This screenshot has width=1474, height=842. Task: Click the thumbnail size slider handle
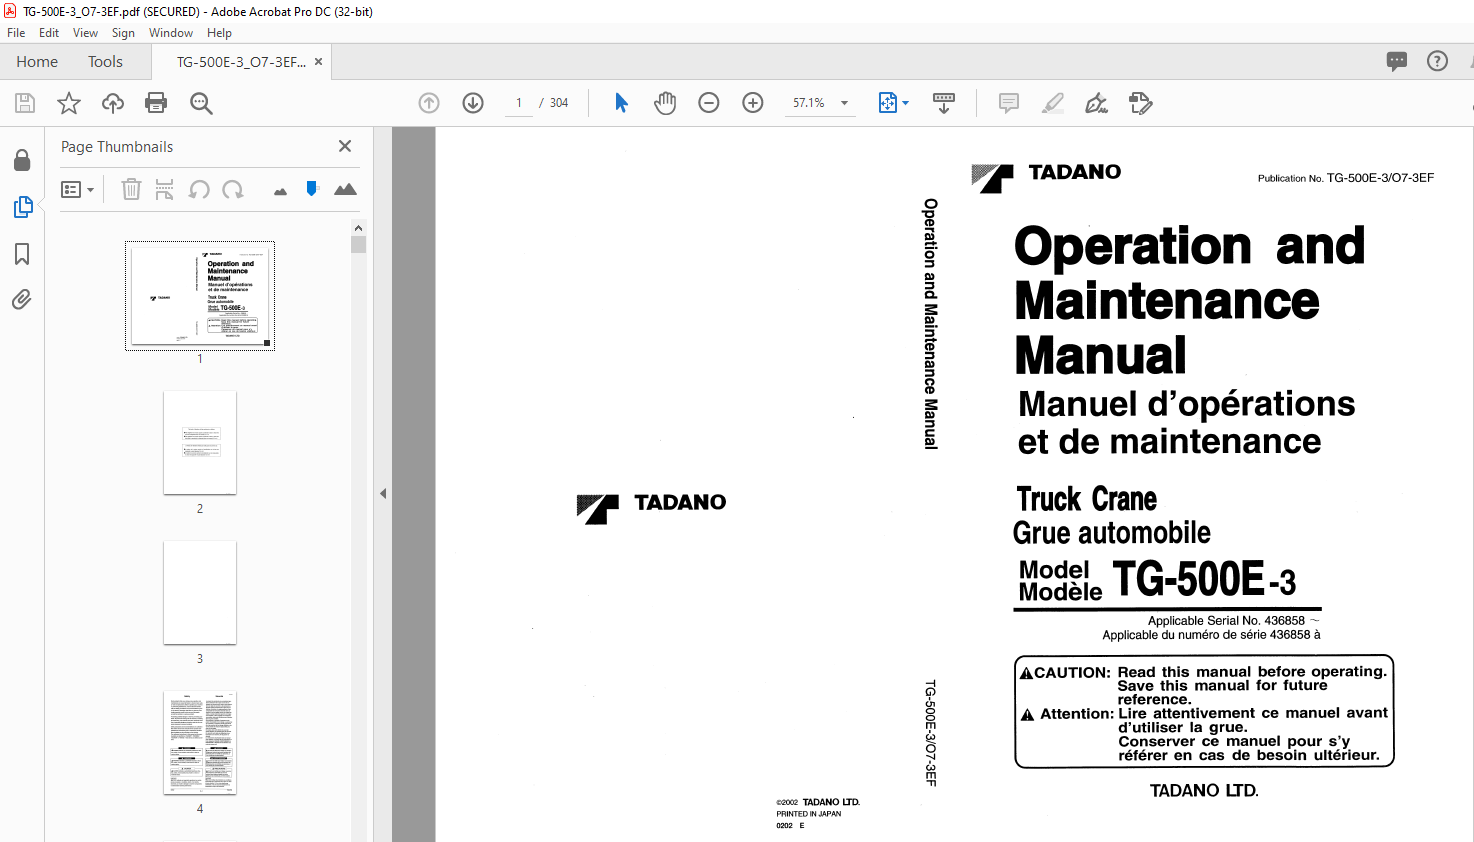click(312, 188)
